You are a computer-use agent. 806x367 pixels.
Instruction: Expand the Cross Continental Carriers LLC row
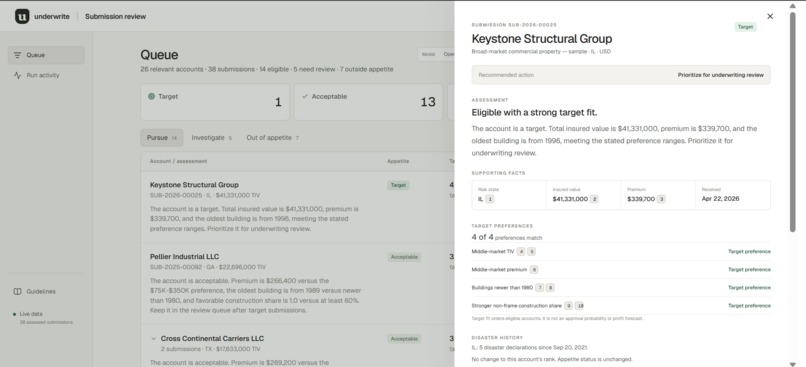(153, 339)
